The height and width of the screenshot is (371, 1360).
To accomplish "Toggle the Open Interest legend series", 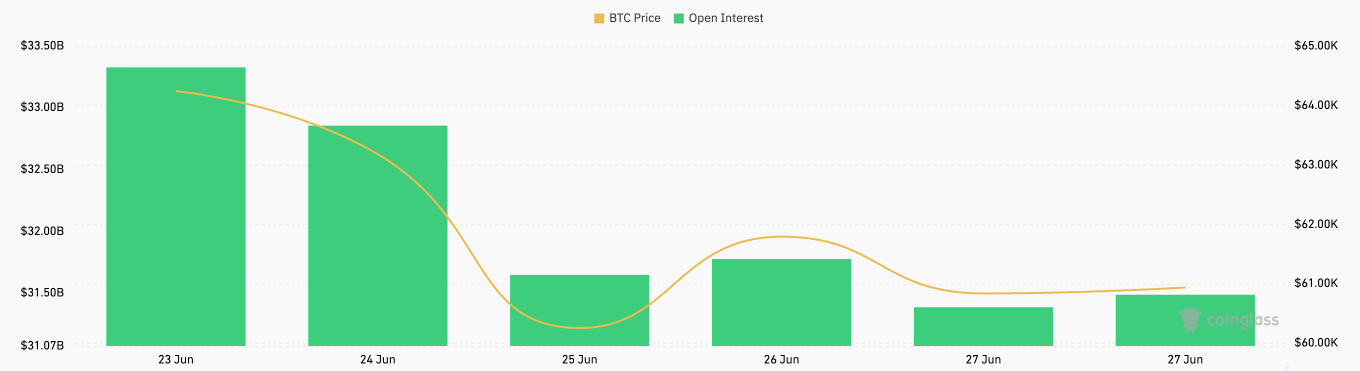I will pos(718,18).
